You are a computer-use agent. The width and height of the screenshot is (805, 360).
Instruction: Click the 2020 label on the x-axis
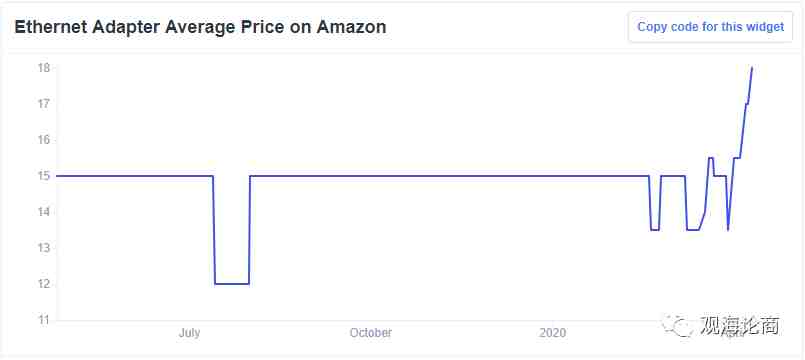tap(552, 333)
